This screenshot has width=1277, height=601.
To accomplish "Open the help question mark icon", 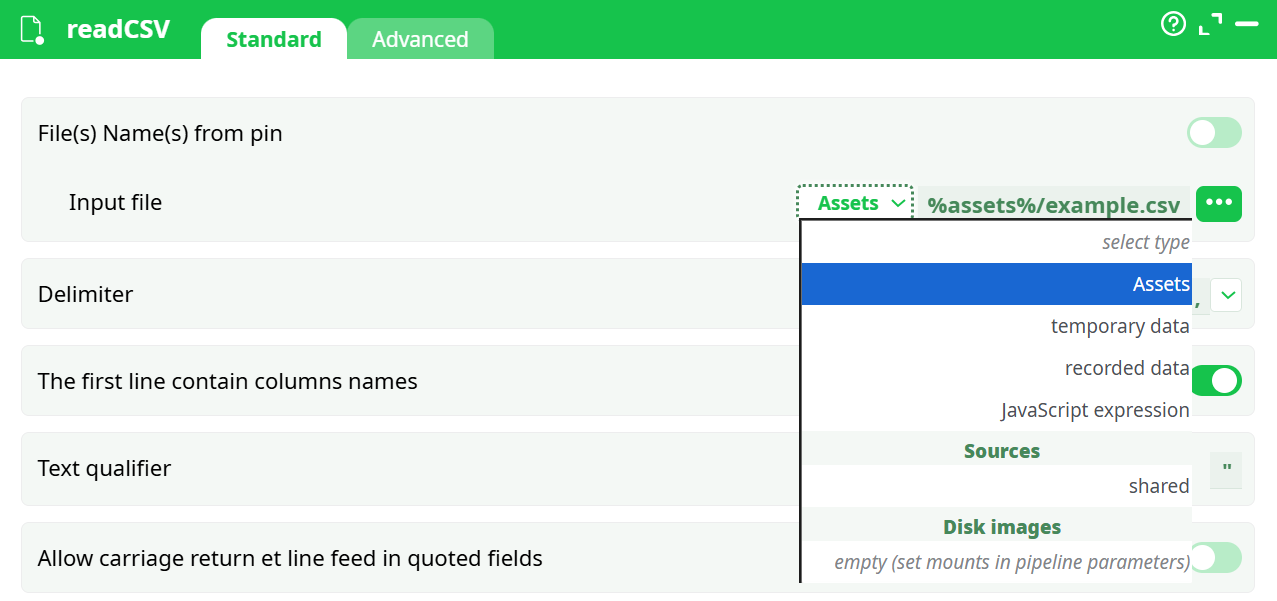I will click(1172, 22).
